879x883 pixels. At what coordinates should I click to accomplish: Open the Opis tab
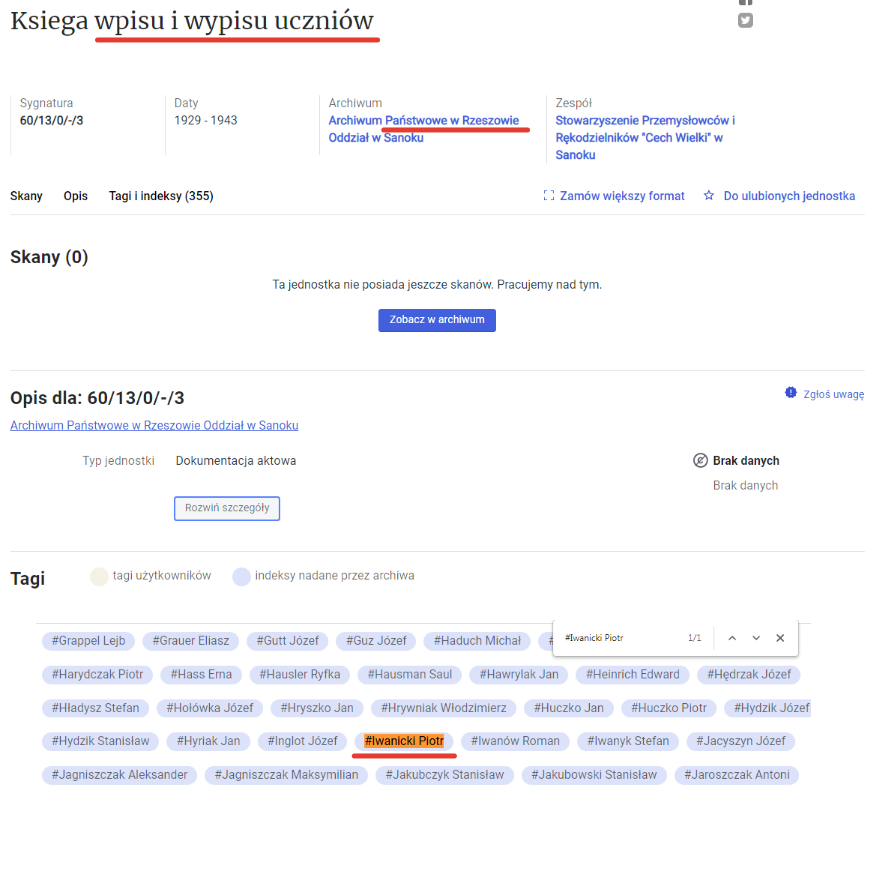coord(76,196)
